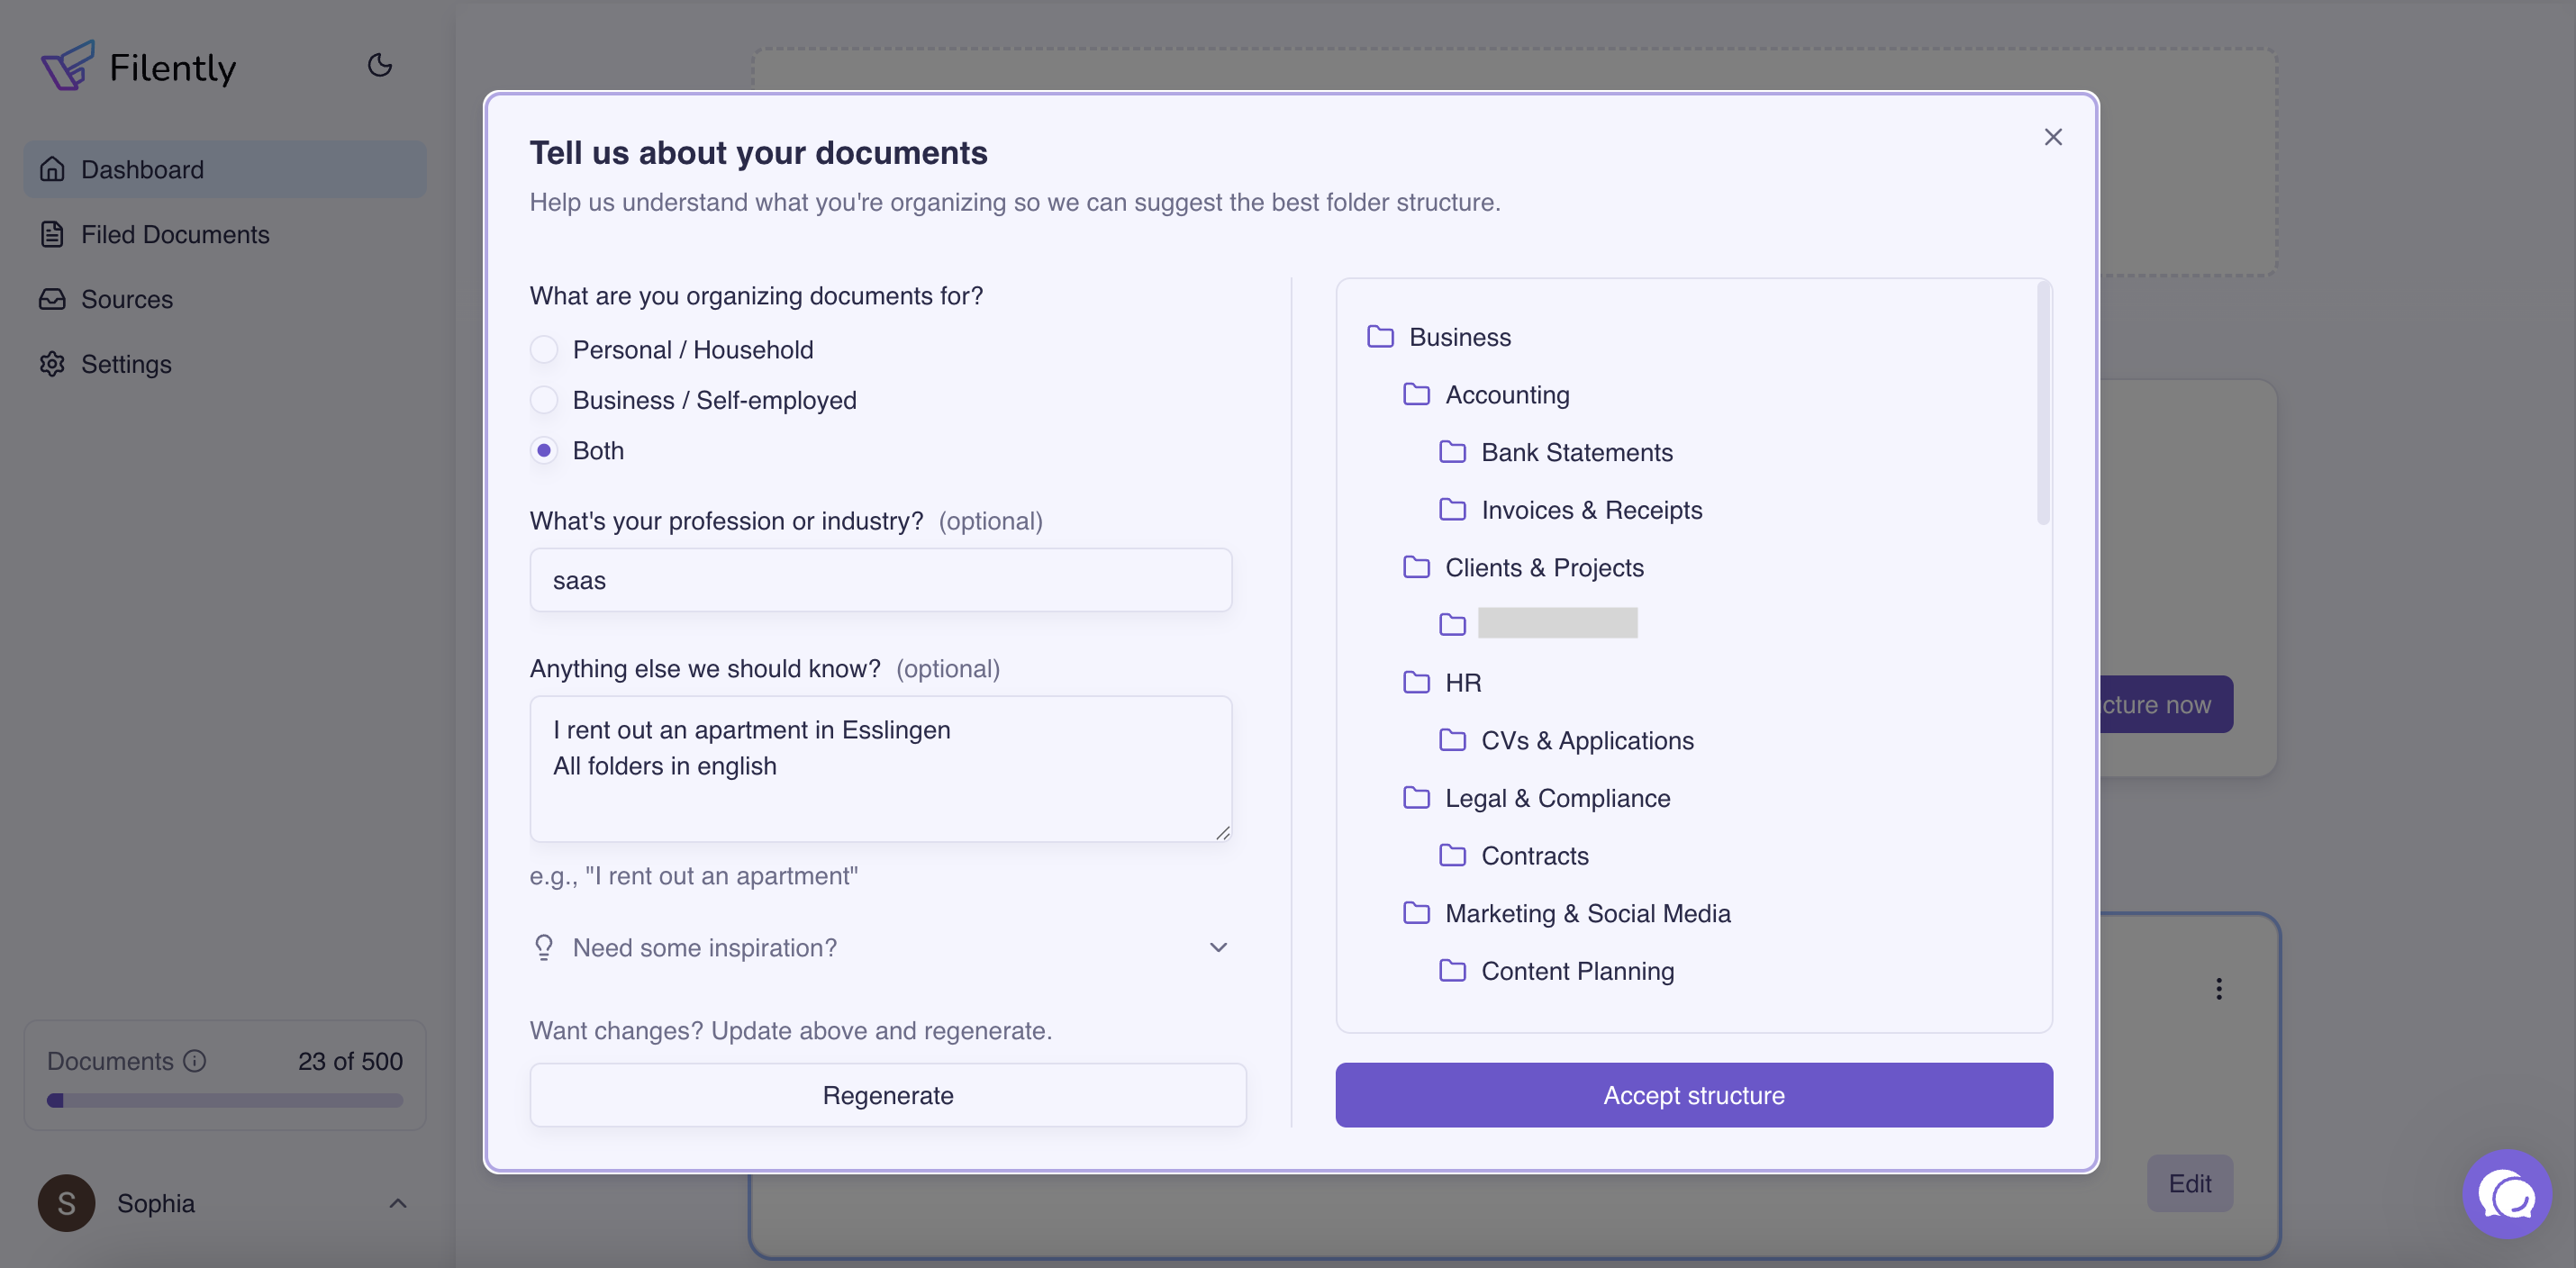Click the Filently logo icon
This screenshot has height=1268, width=2576.
click(67, 66)
